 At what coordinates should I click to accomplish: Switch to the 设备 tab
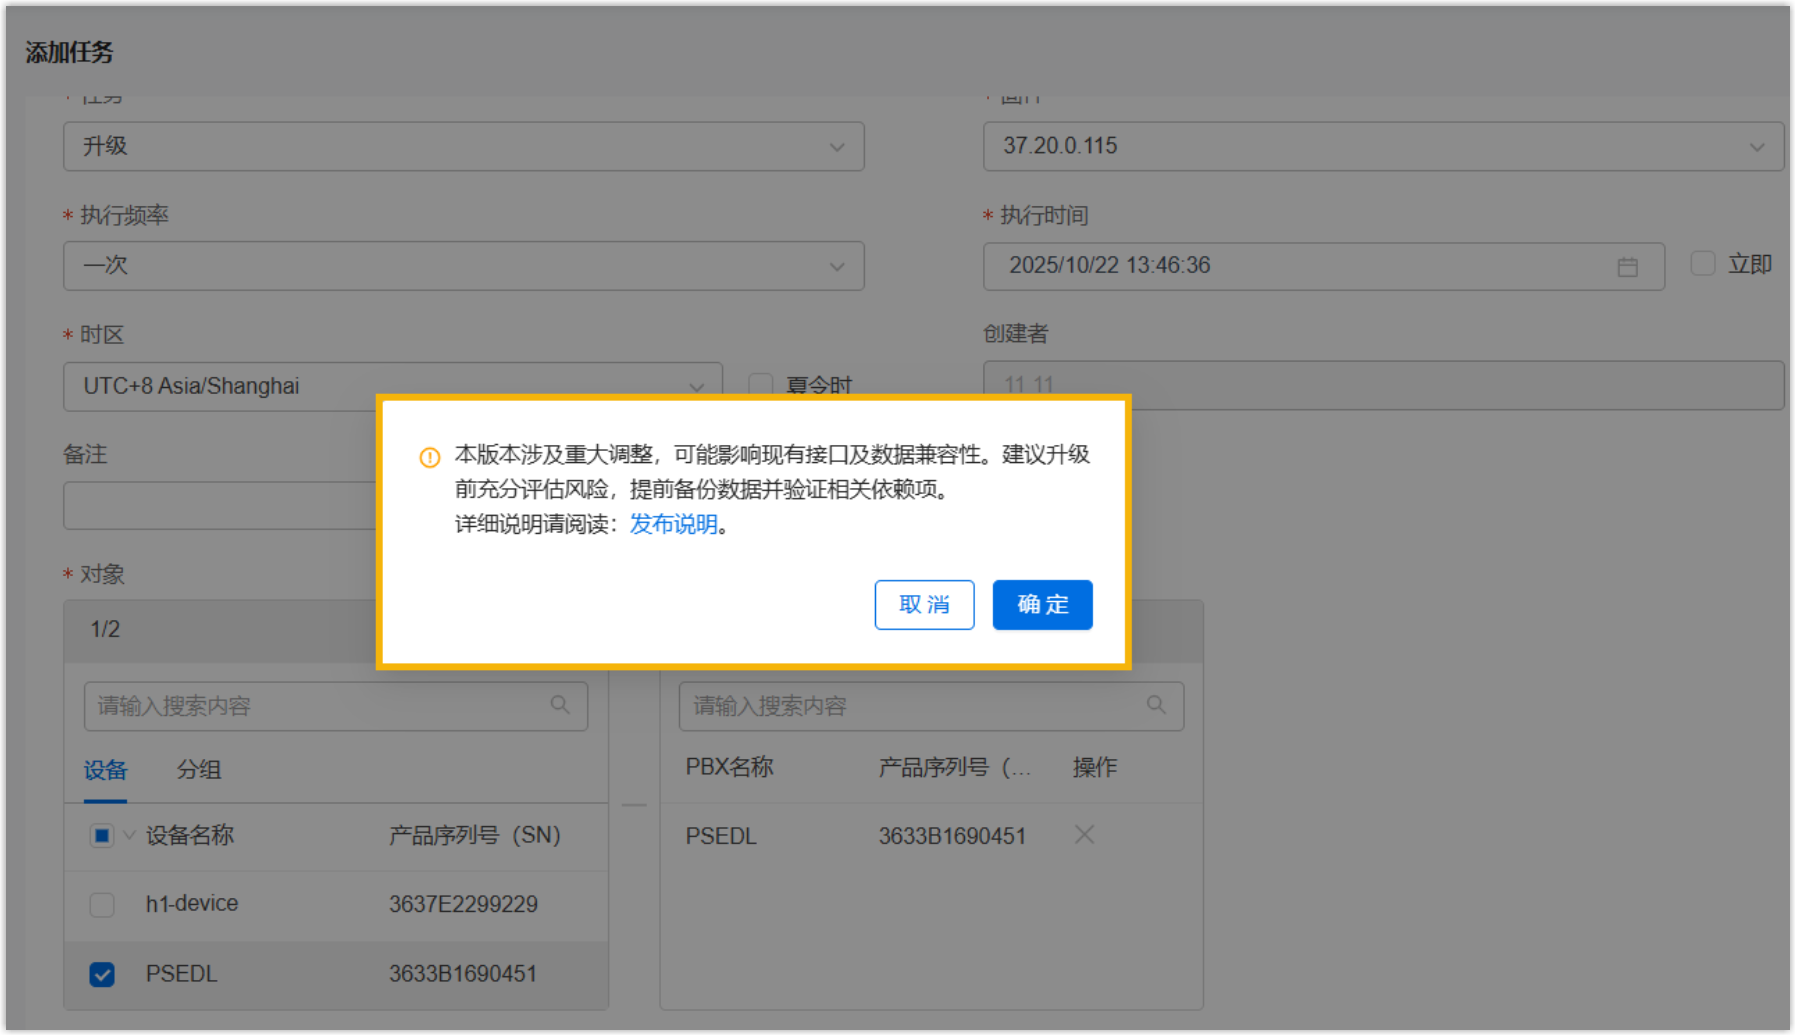[105, 770]
